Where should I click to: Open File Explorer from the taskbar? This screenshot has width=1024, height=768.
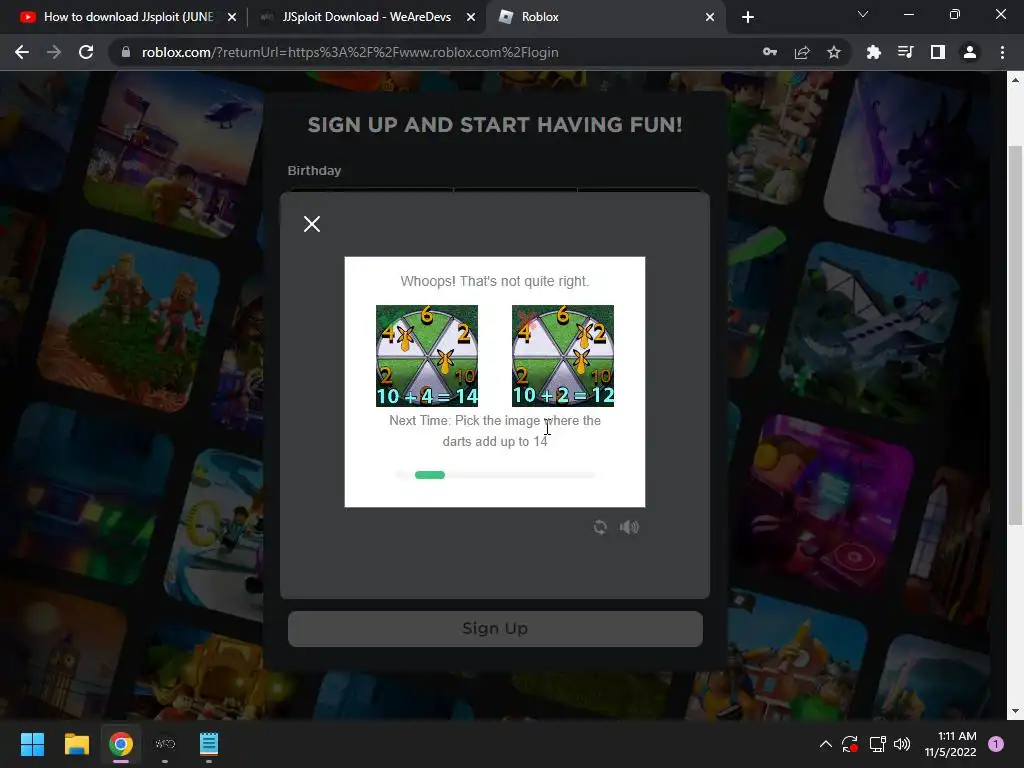pyautogui.click(x=76, y=744)
